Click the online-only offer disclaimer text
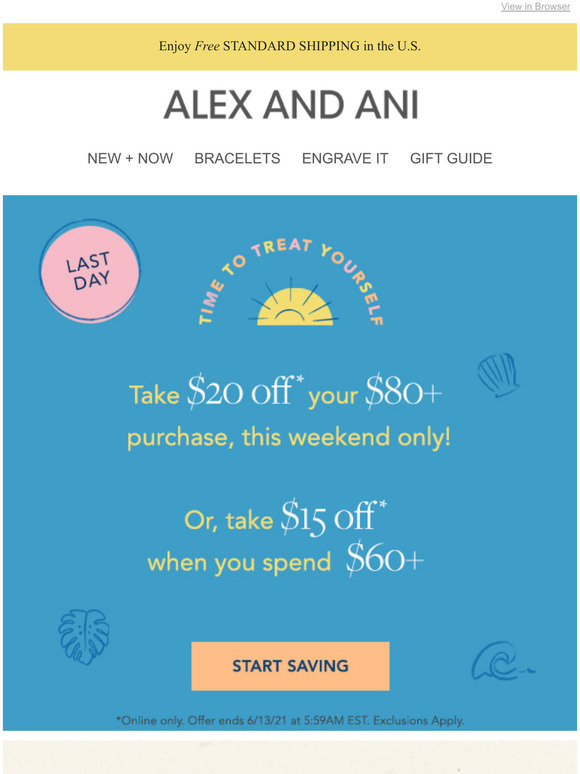Image resolution: width=580 pixels, height=774 pixels. (x=290, y=721)
